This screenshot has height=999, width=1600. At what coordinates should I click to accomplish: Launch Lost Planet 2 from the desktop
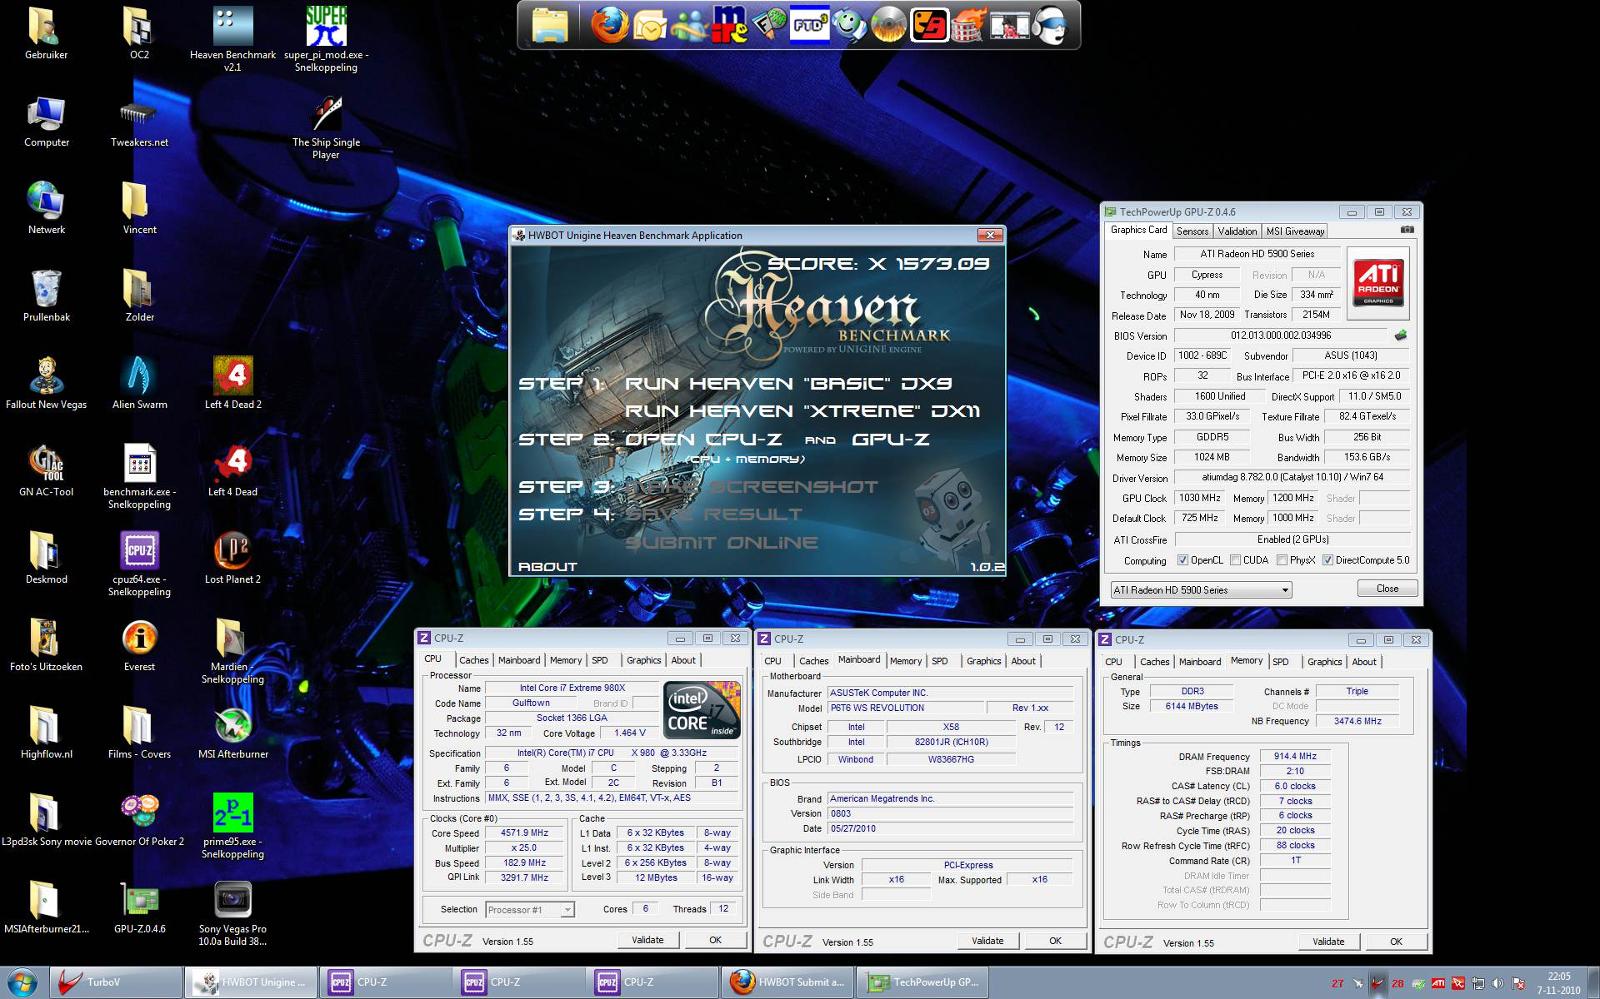[x=233, y=558]
